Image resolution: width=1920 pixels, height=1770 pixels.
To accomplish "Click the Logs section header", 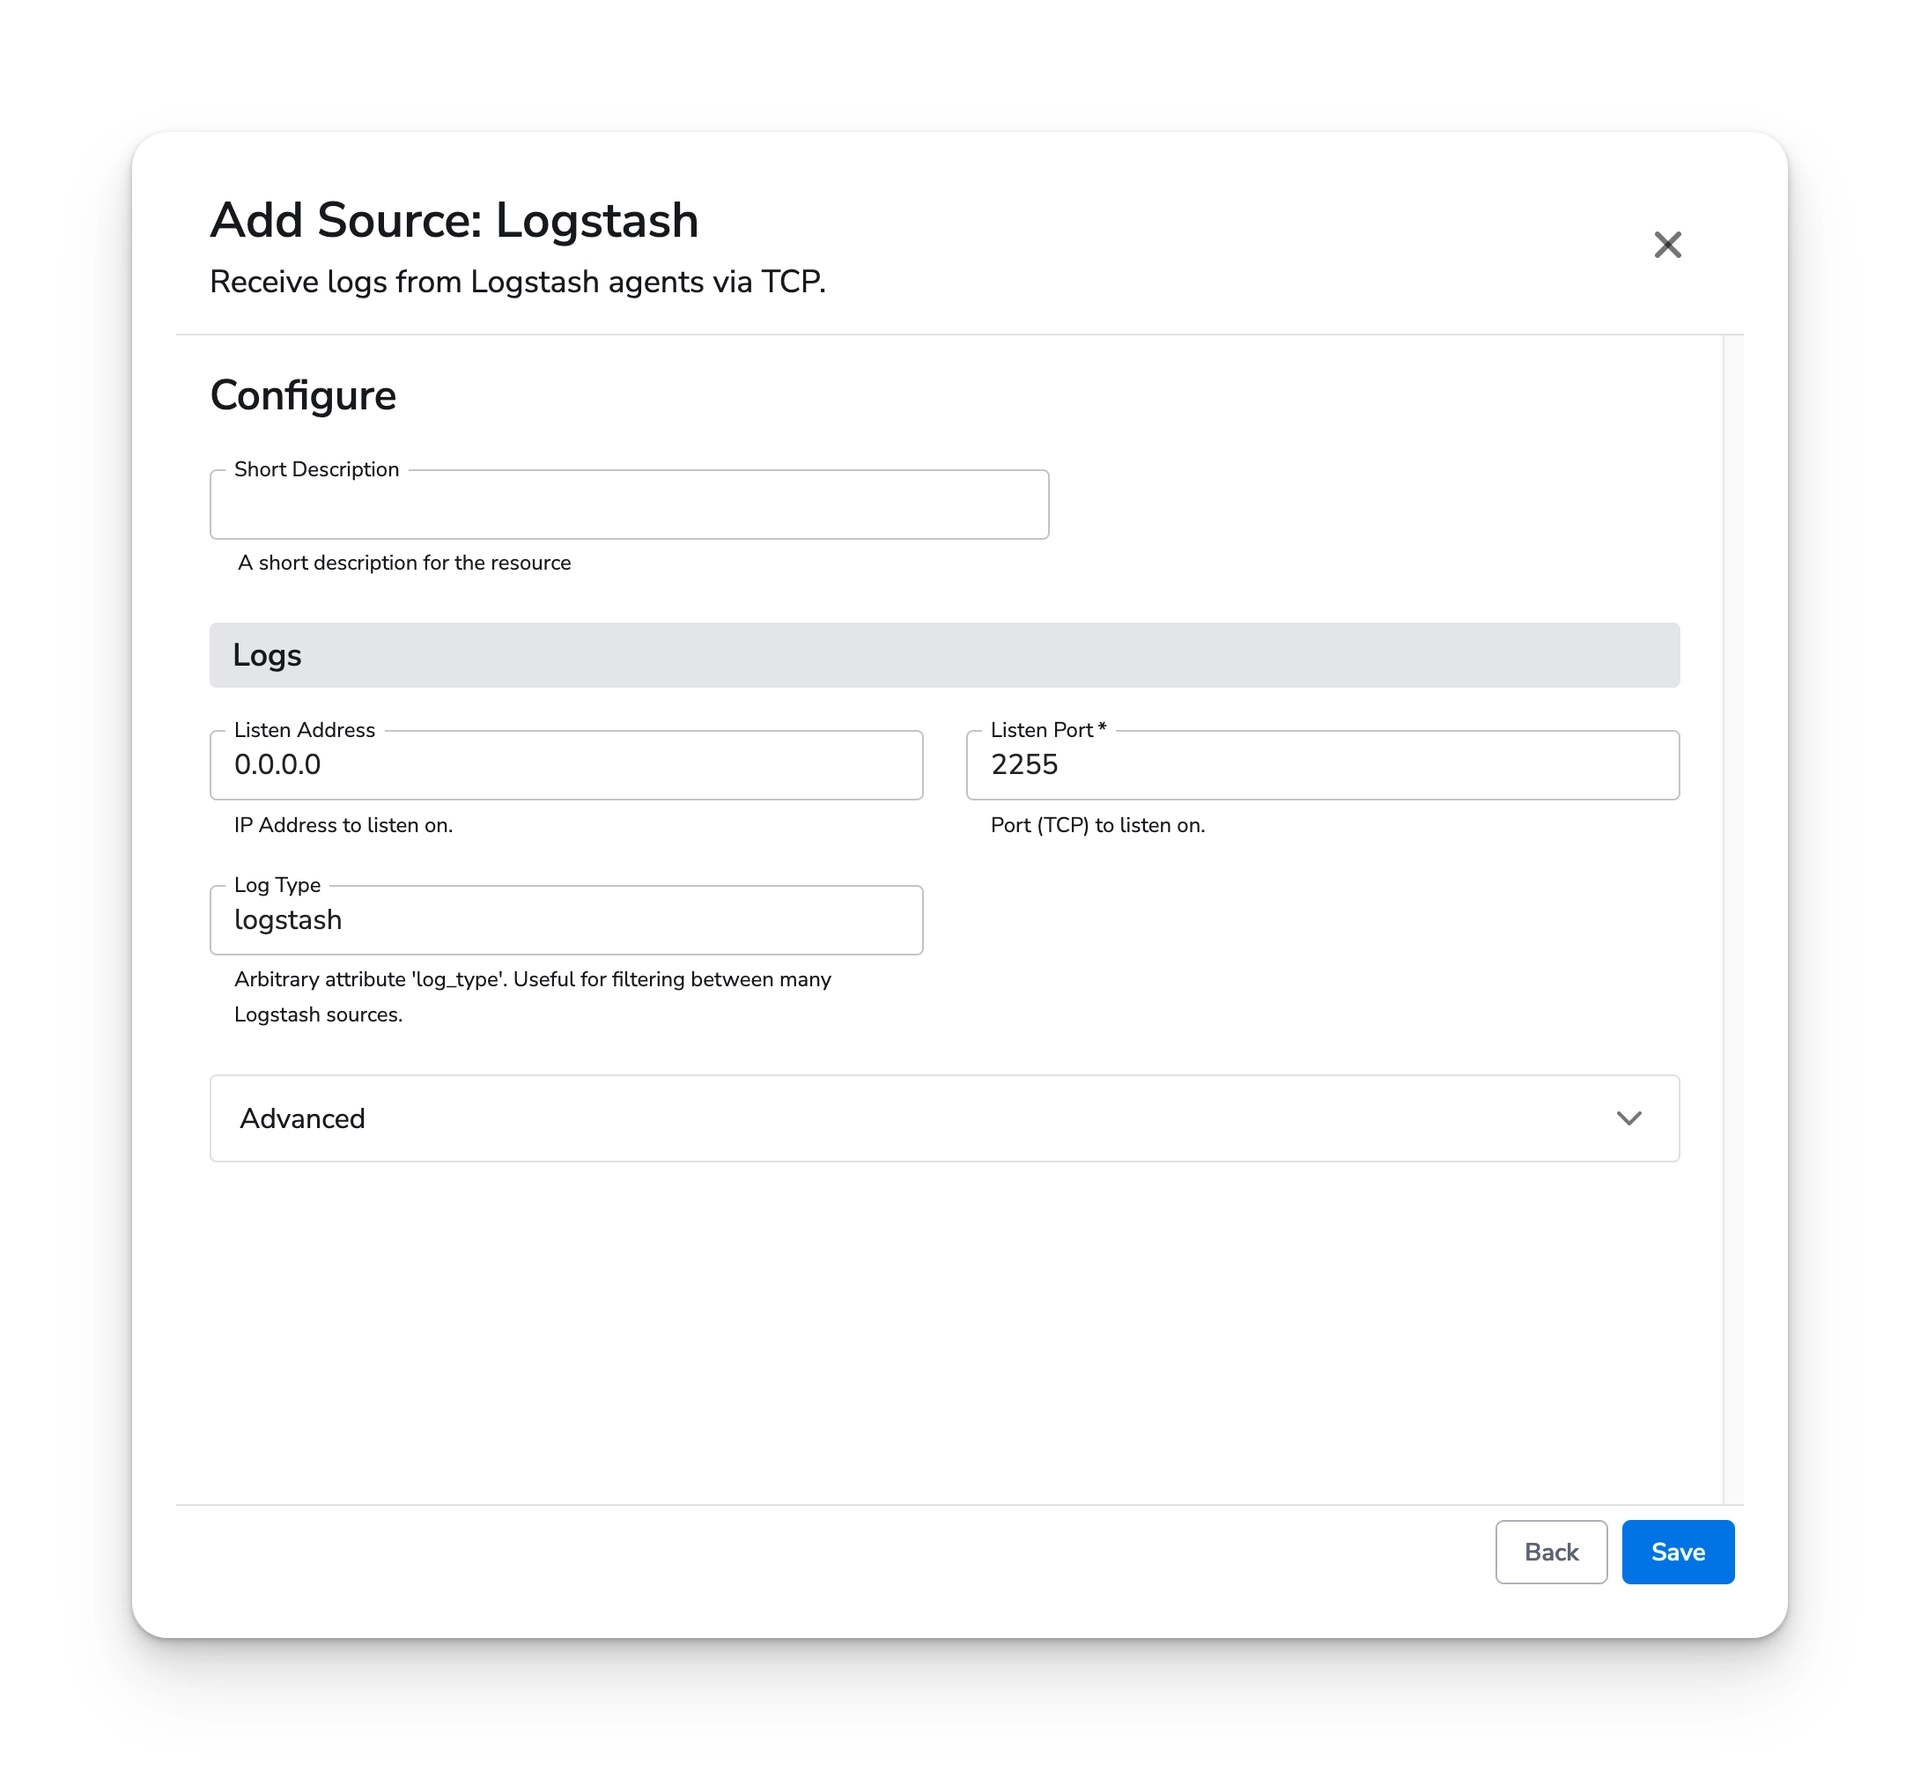I will [x=267, y=655].
